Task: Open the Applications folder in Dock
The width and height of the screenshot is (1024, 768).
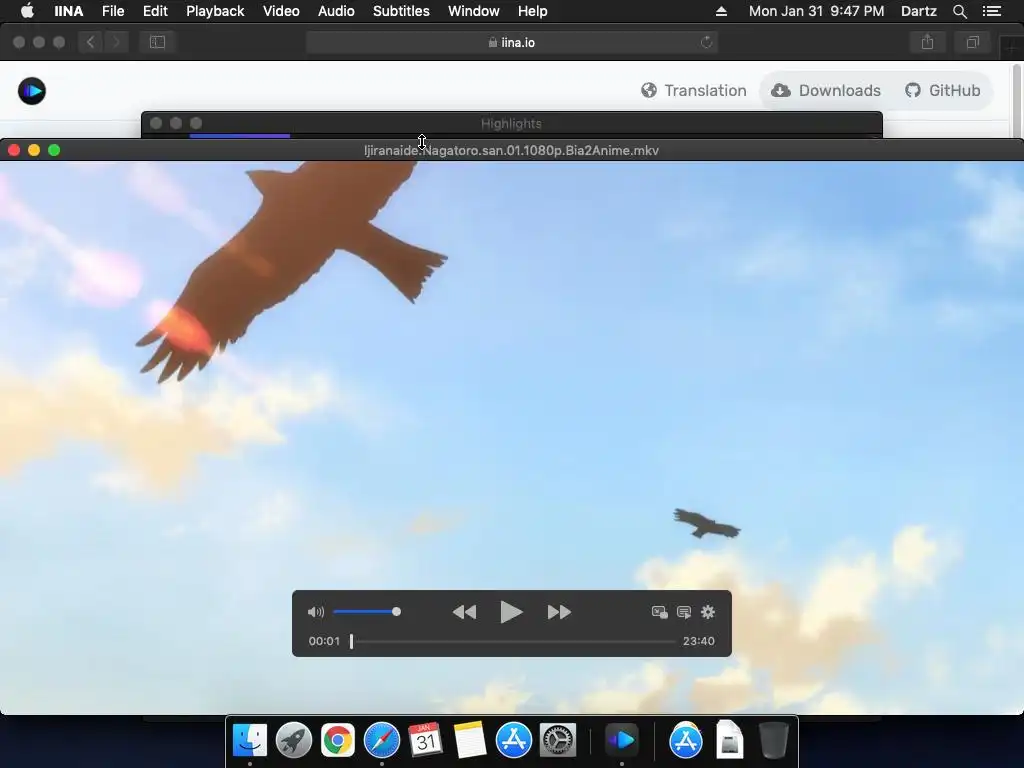Action: [x=686, y=740]
